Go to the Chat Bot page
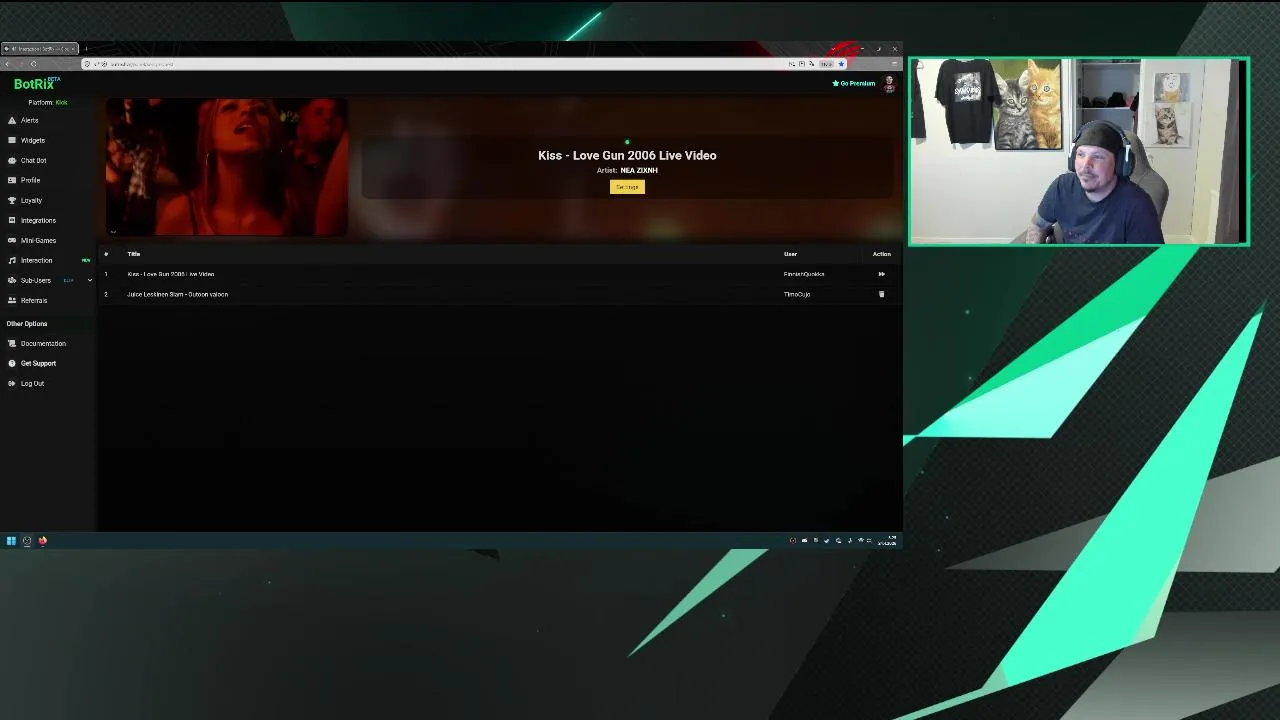 [x=33, y=160]
